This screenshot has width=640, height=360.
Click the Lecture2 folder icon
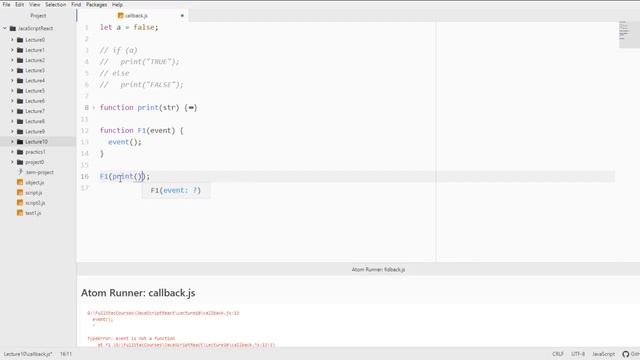[20, 60]
